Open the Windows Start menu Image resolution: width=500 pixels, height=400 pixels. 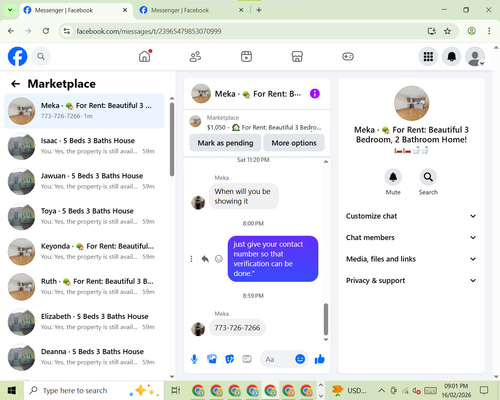(x=12, y=390)
